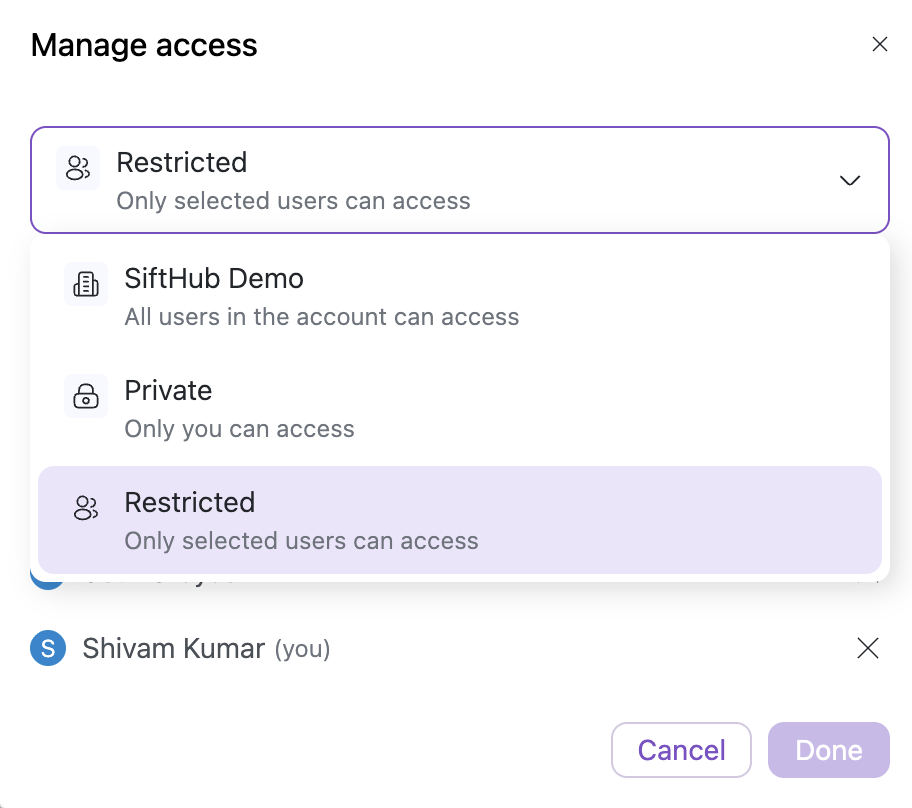Screen dimensions: 912x808
Task: Click the lock icon beside Private
Action: 86,397
